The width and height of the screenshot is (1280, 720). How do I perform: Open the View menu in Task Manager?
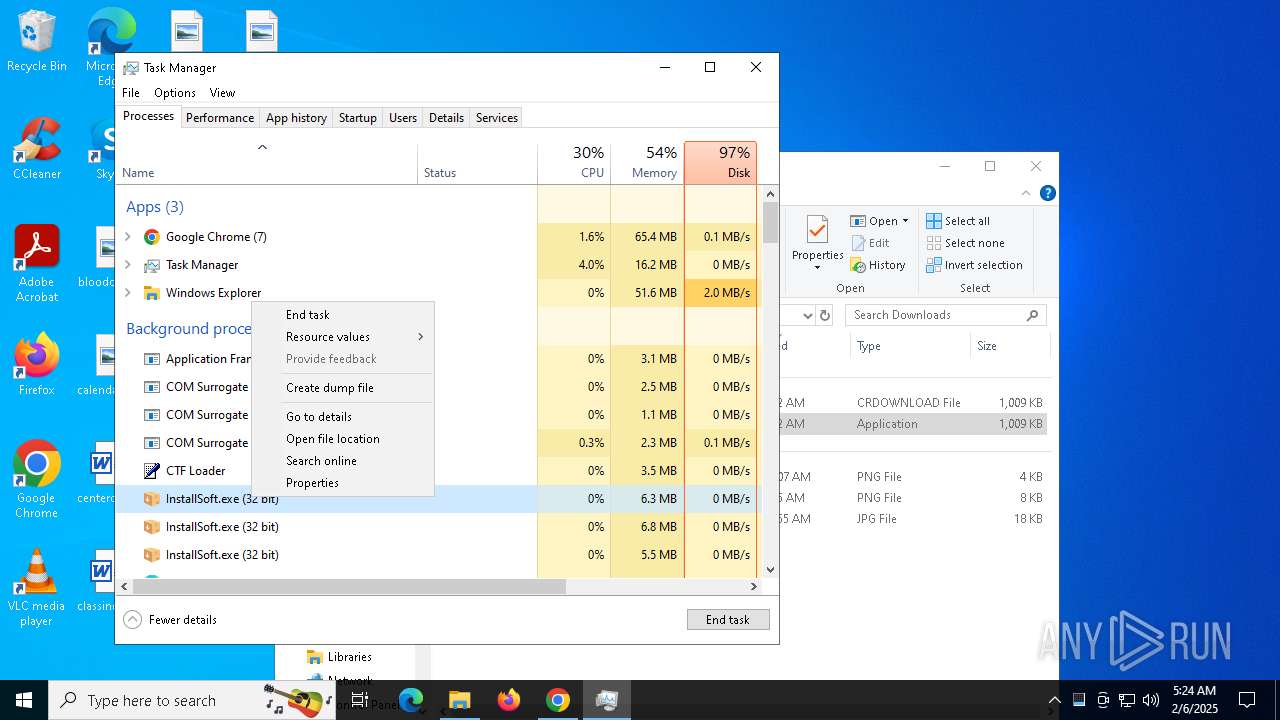222,93
